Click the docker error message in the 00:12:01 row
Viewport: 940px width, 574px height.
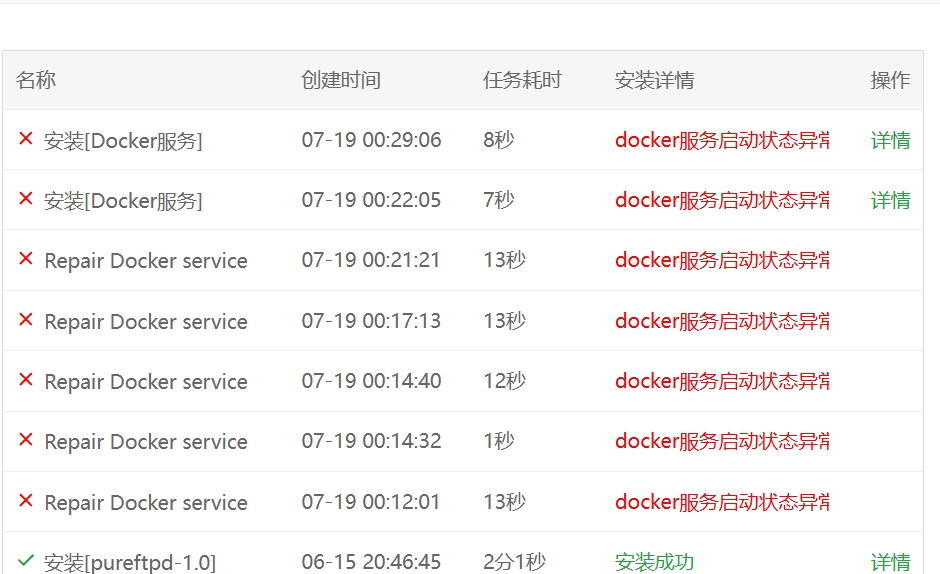pyautogui.click(x=722, y=501)
